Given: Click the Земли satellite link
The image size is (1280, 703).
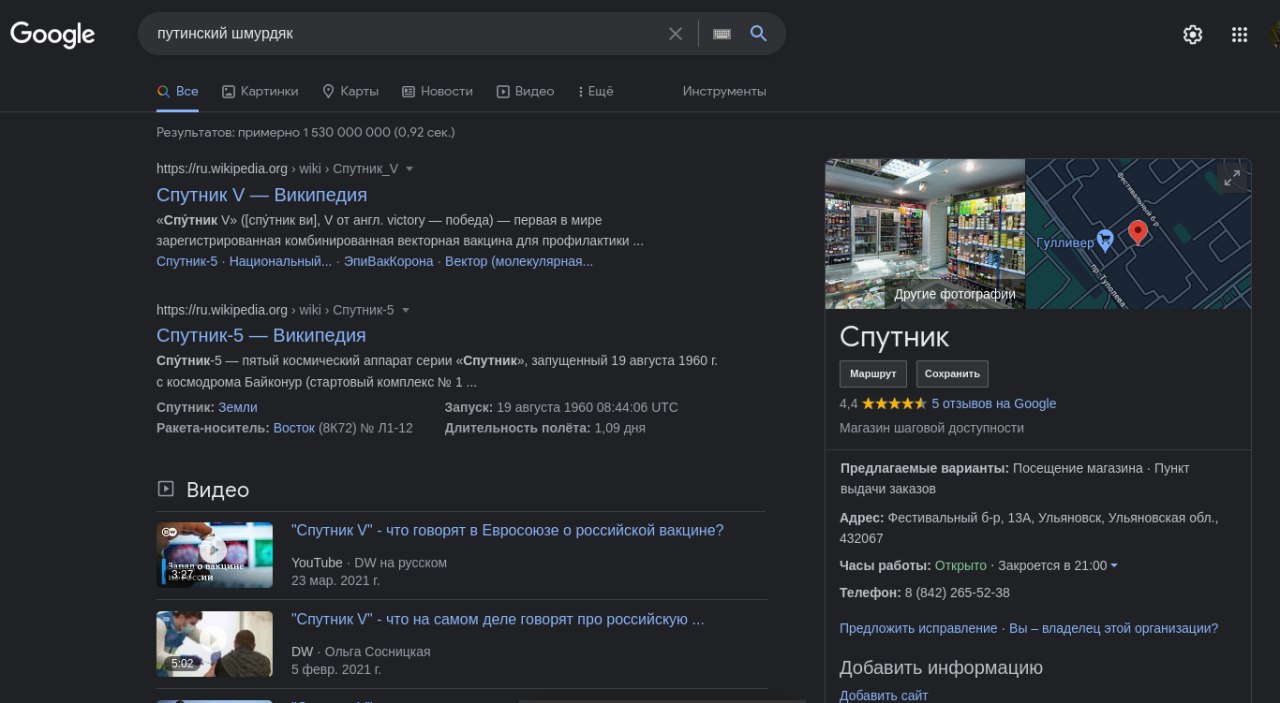Looking at the screenshot, I should tap(238, 407).
